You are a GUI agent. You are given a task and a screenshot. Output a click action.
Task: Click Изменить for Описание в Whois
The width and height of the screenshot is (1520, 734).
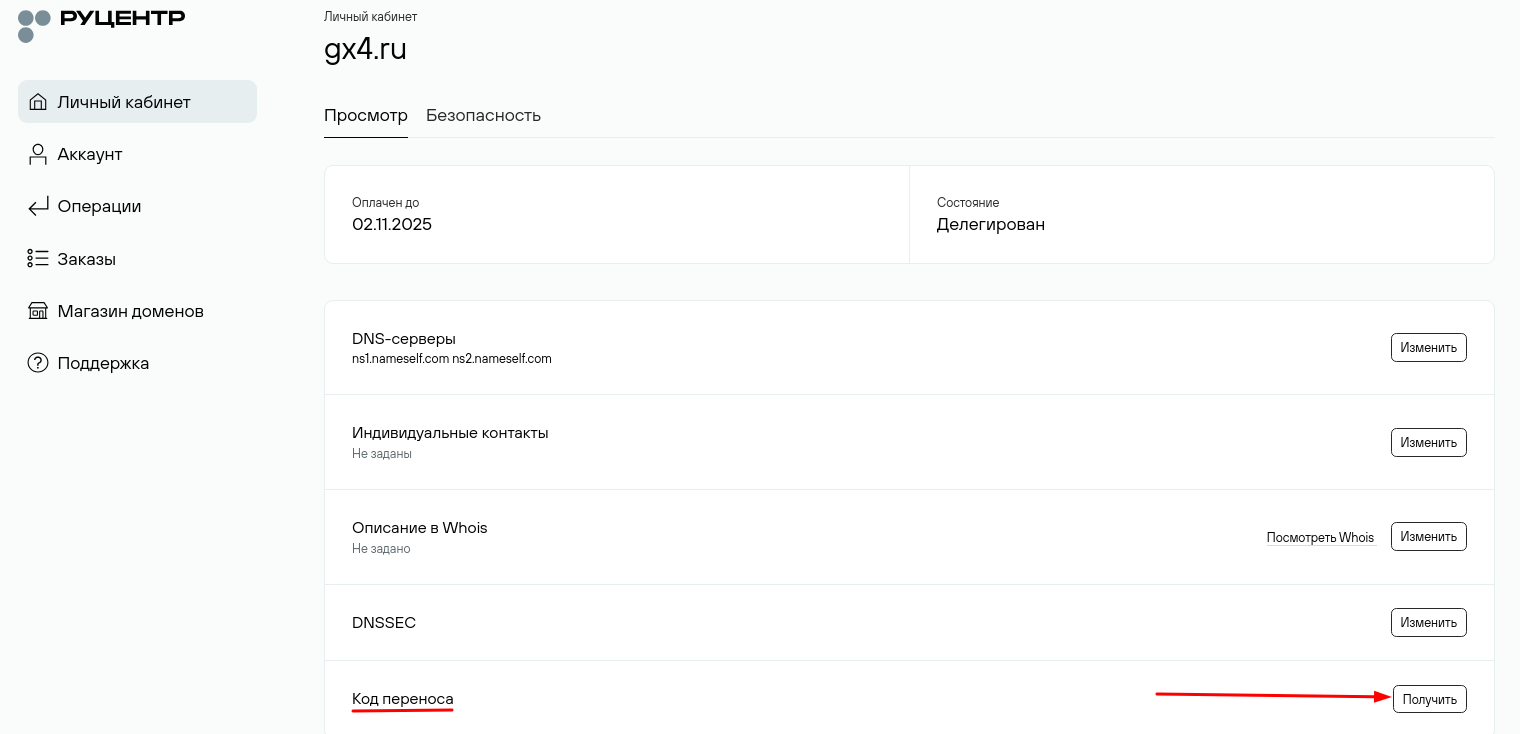click(1428, 536)
